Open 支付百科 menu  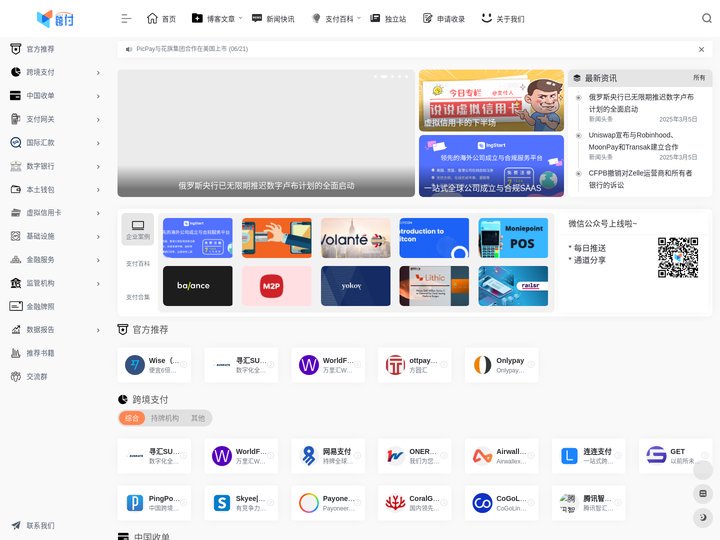coord(336,19)
